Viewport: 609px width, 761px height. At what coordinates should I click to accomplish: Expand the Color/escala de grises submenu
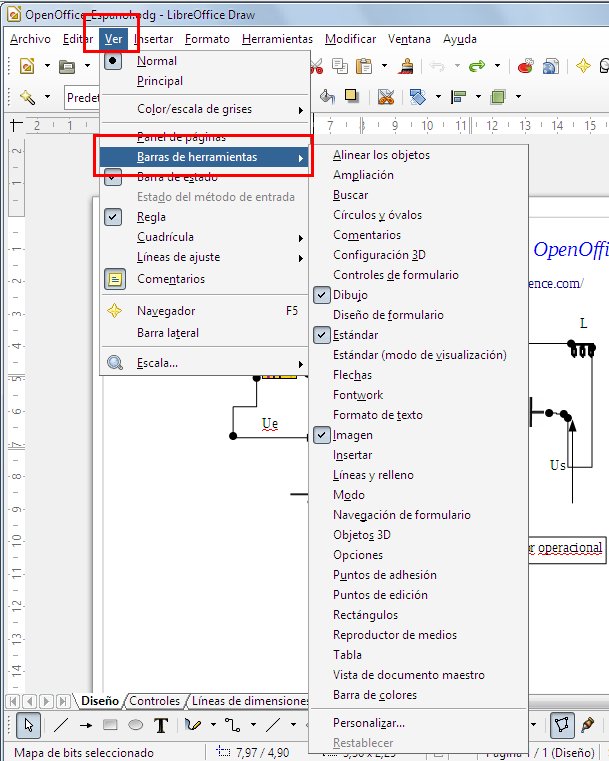pos(204,109)
